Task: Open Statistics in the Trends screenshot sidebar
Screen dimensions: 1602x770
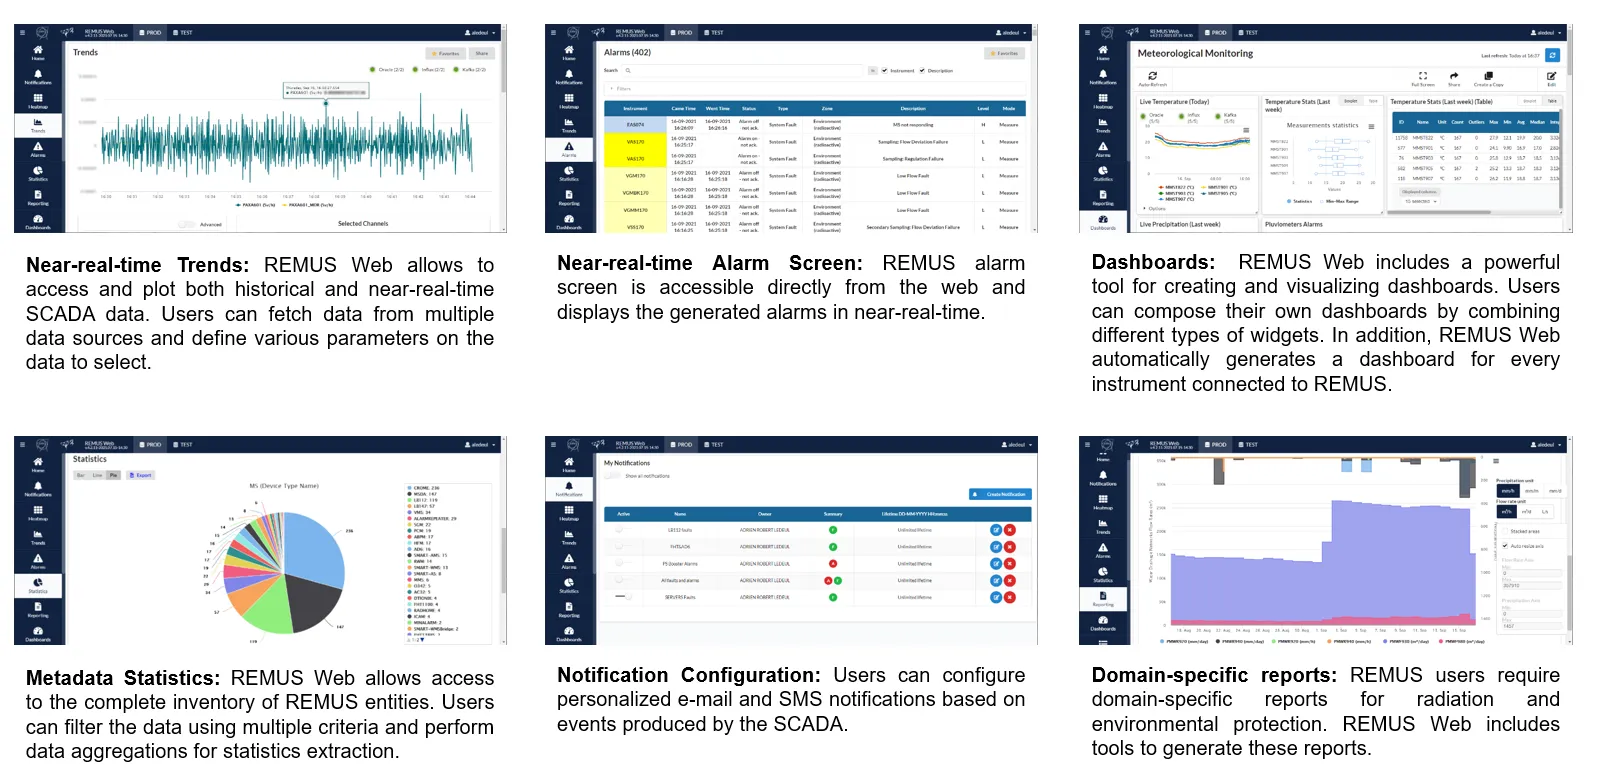Action: pyautogui.click(x=38, y=173)
